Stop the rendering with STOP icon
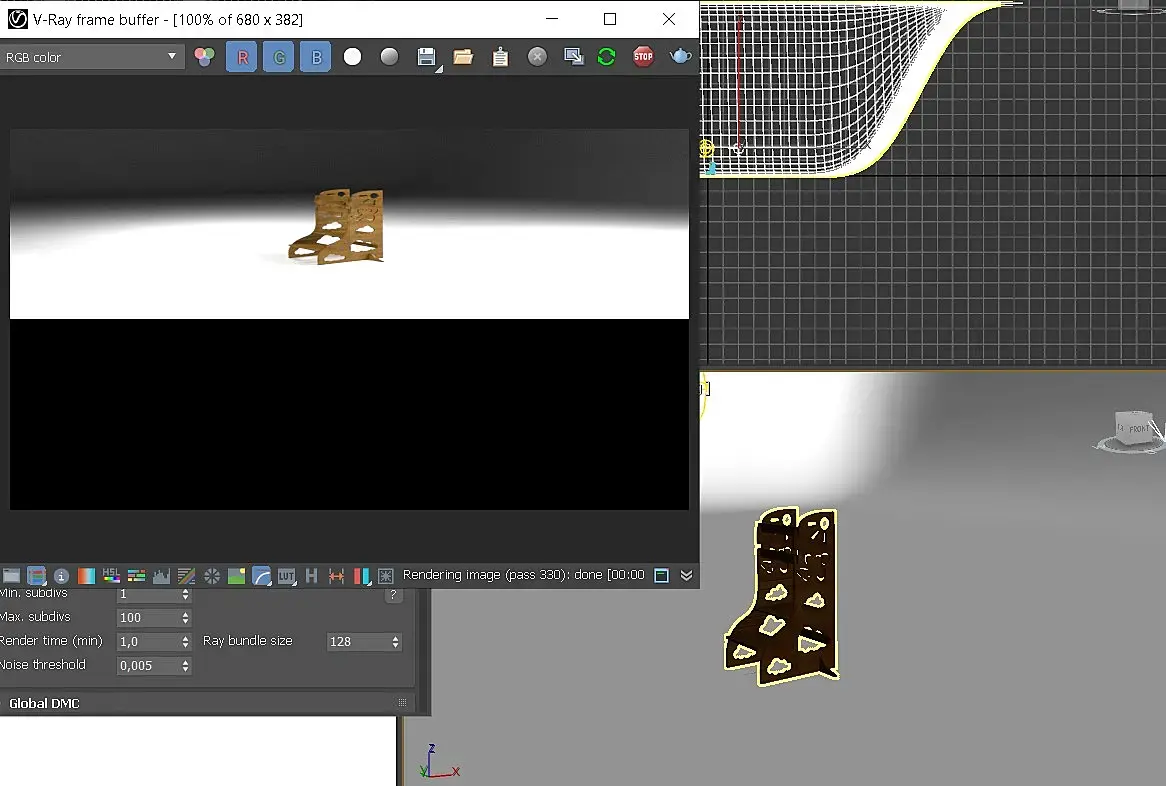The width and height of the screenshot is (1166, 786). click(x=643, y=57)
